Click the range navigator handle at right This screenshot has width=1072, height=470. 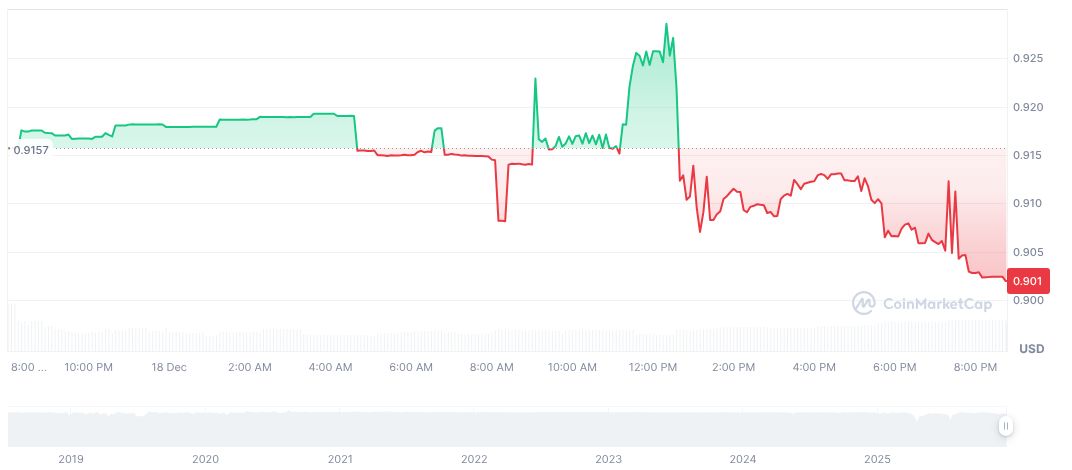point(1006,426)
